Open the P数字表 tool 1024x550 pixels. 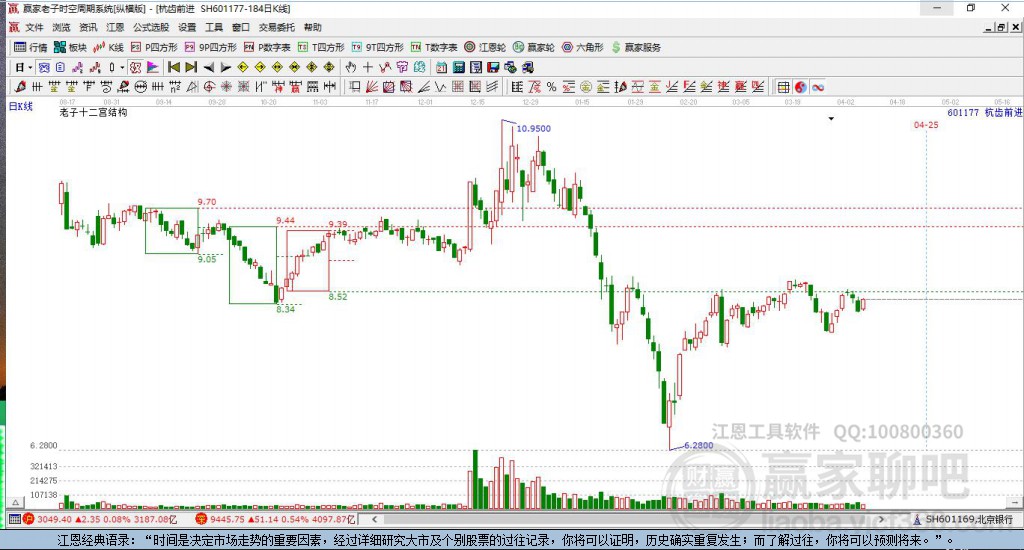pyautogui.click(x=267, y=47)
